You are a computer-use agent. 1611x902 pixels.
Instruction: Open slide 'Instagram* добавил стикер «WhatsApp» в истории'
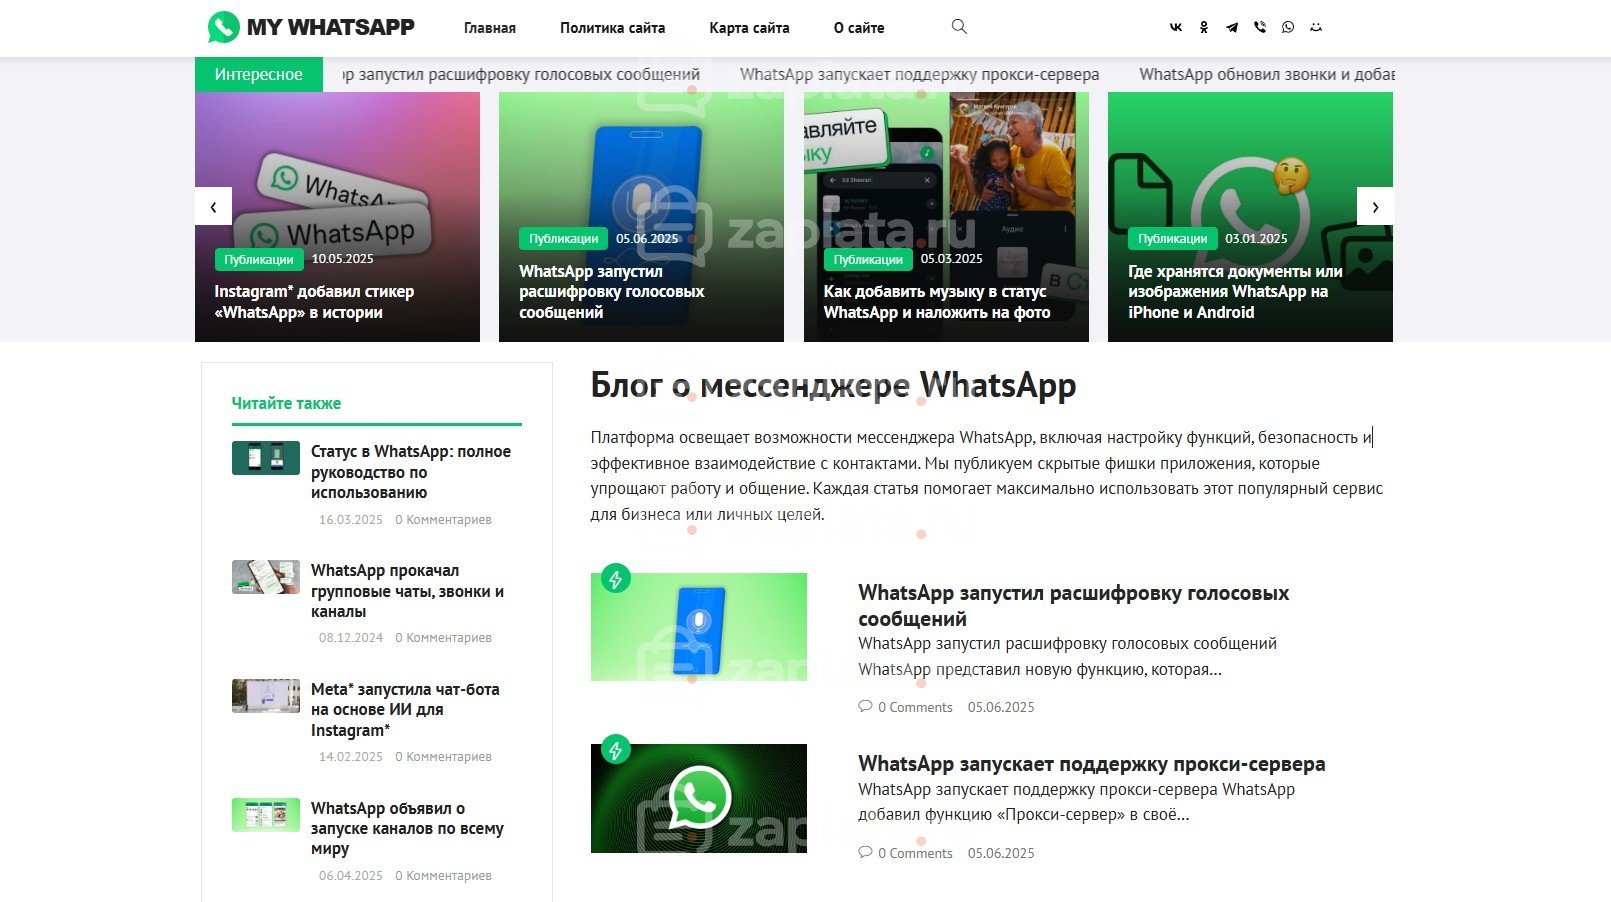point(314,302)
